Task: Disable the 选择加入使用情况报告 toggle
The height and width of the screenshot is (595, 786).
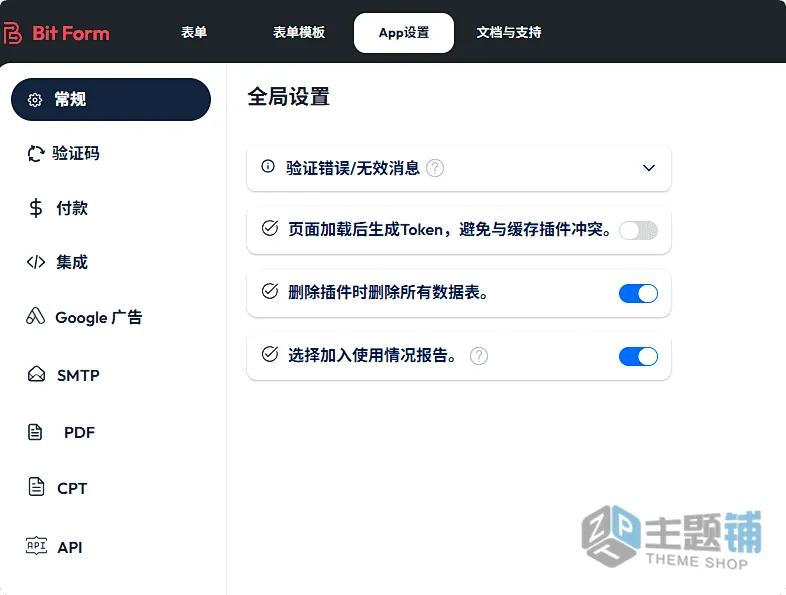Action: point(638,356)
